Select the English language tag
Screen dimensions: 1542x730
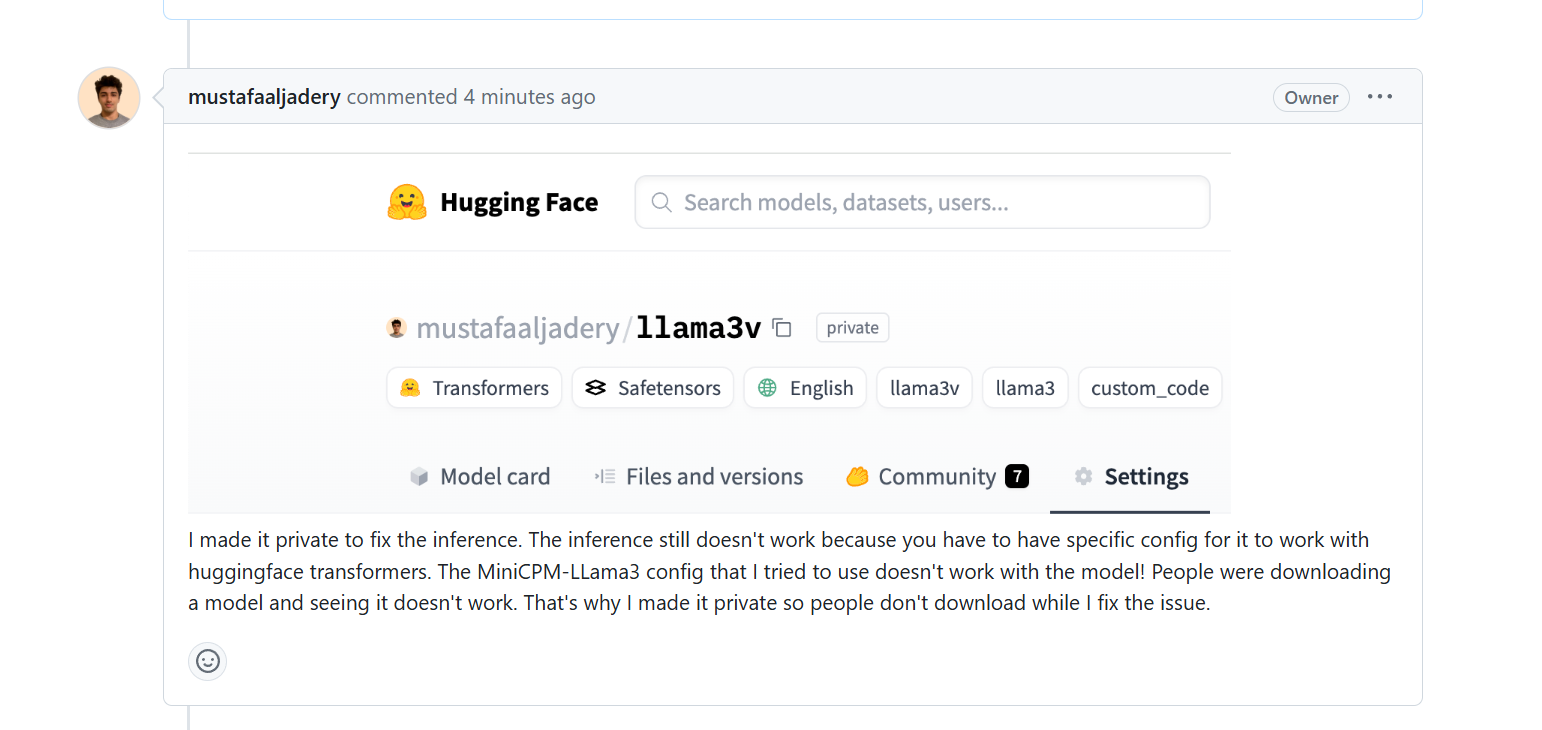(805, 388)
